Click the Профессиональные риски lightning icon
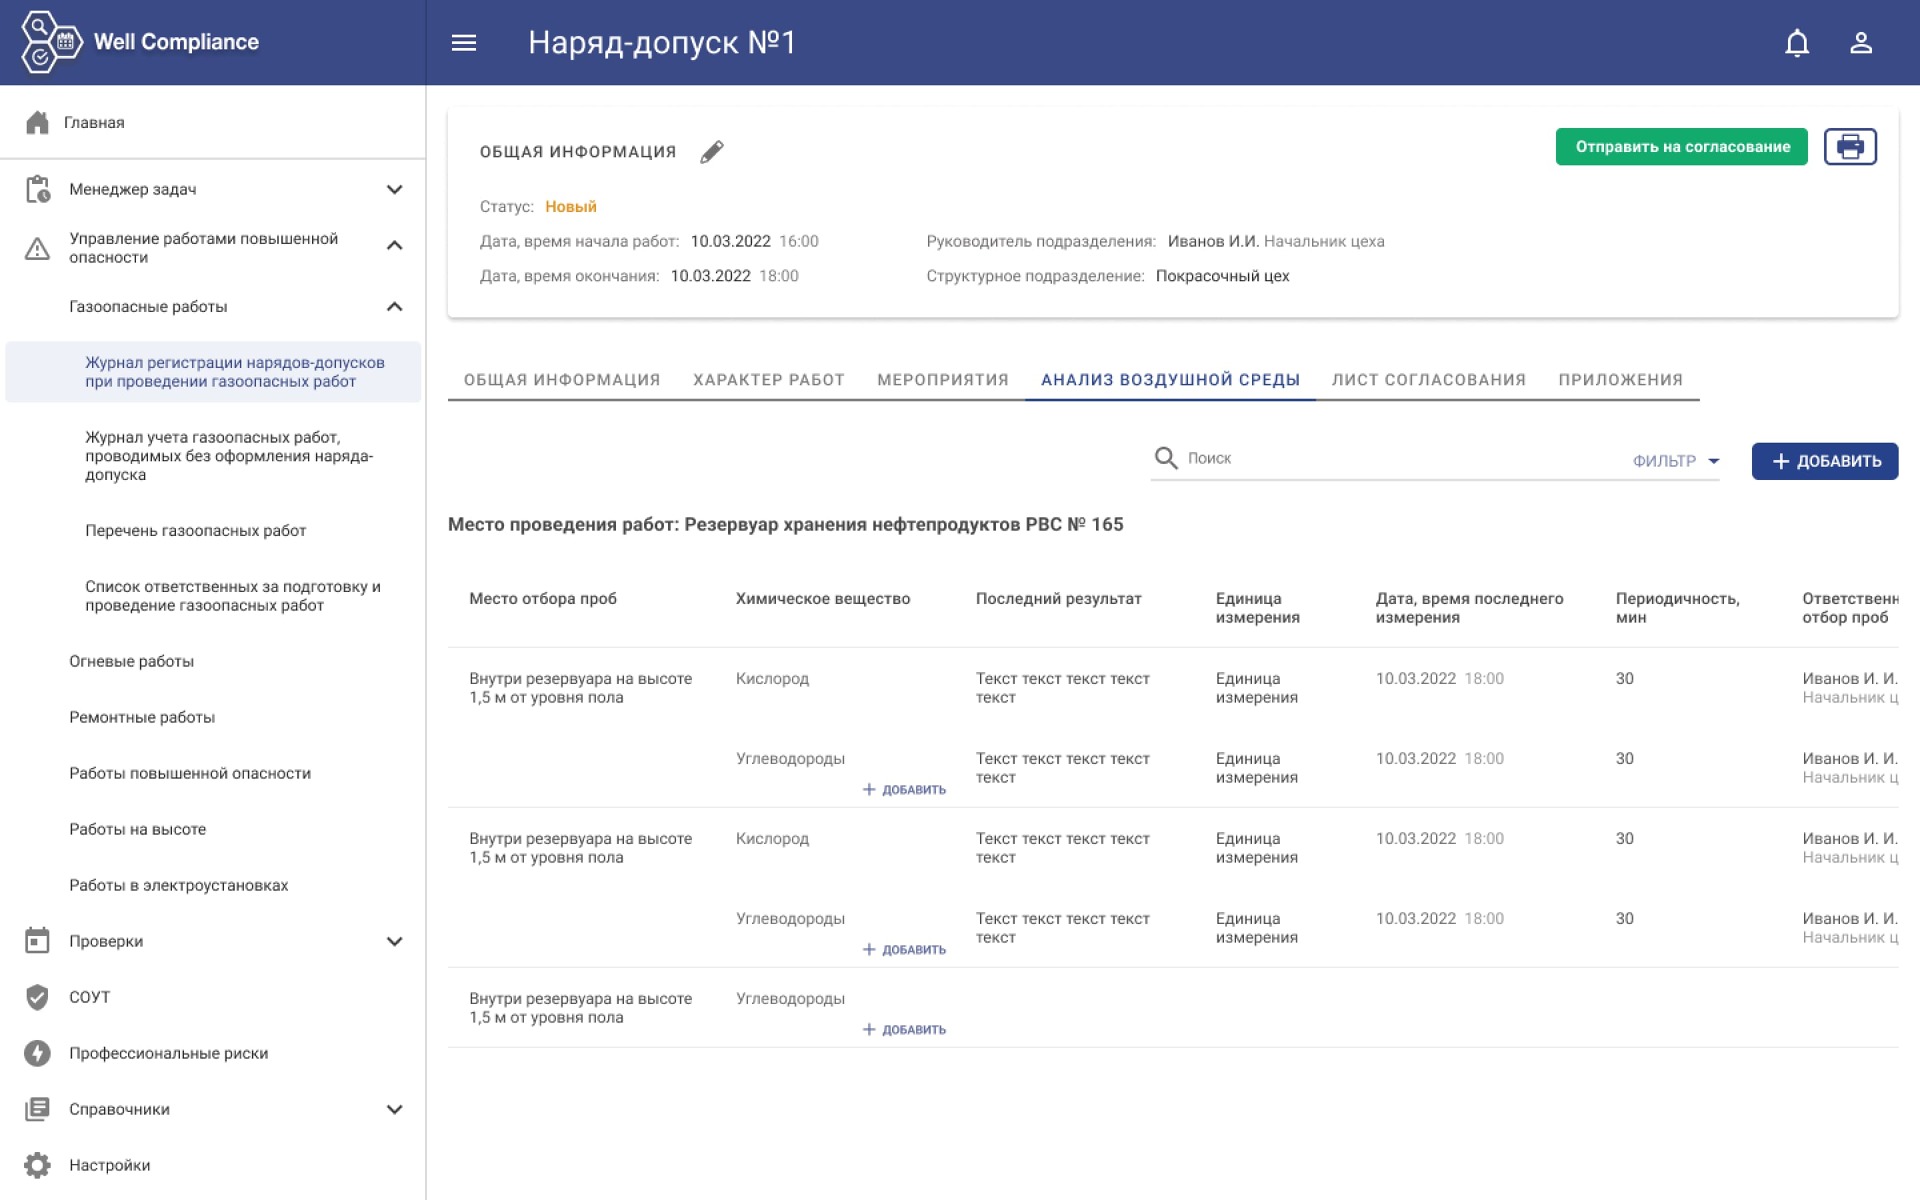 click(37, 1053)
